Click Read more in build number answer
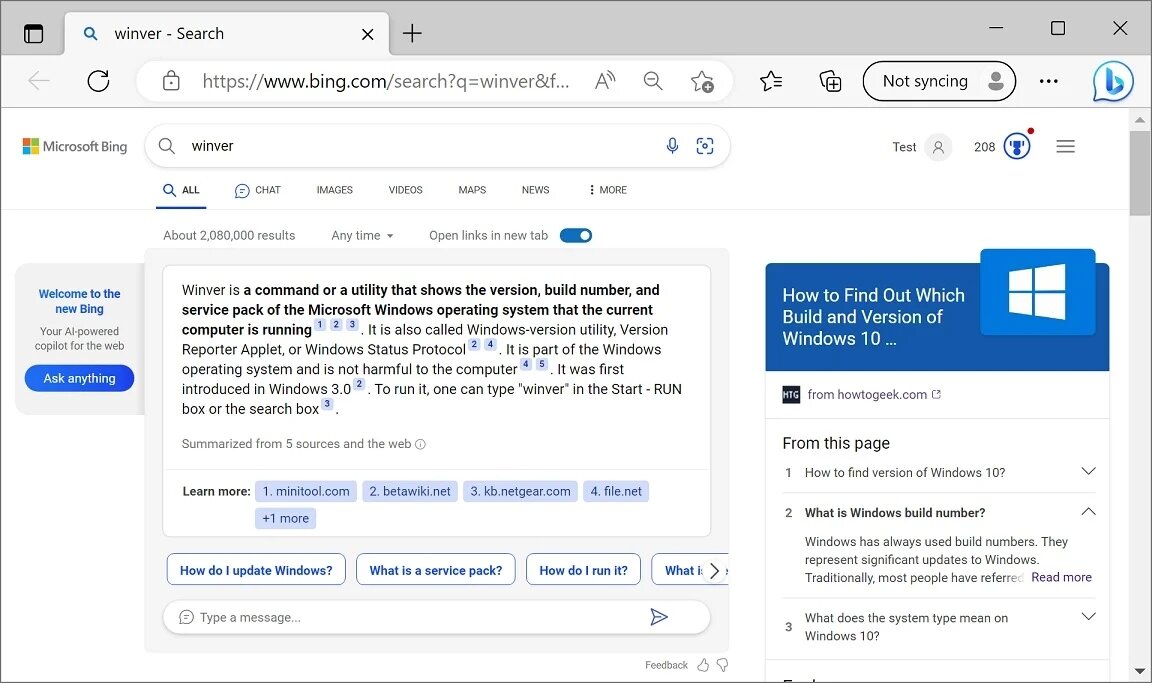Viewport: 1152px width, 683px height. coord(1061,578)
